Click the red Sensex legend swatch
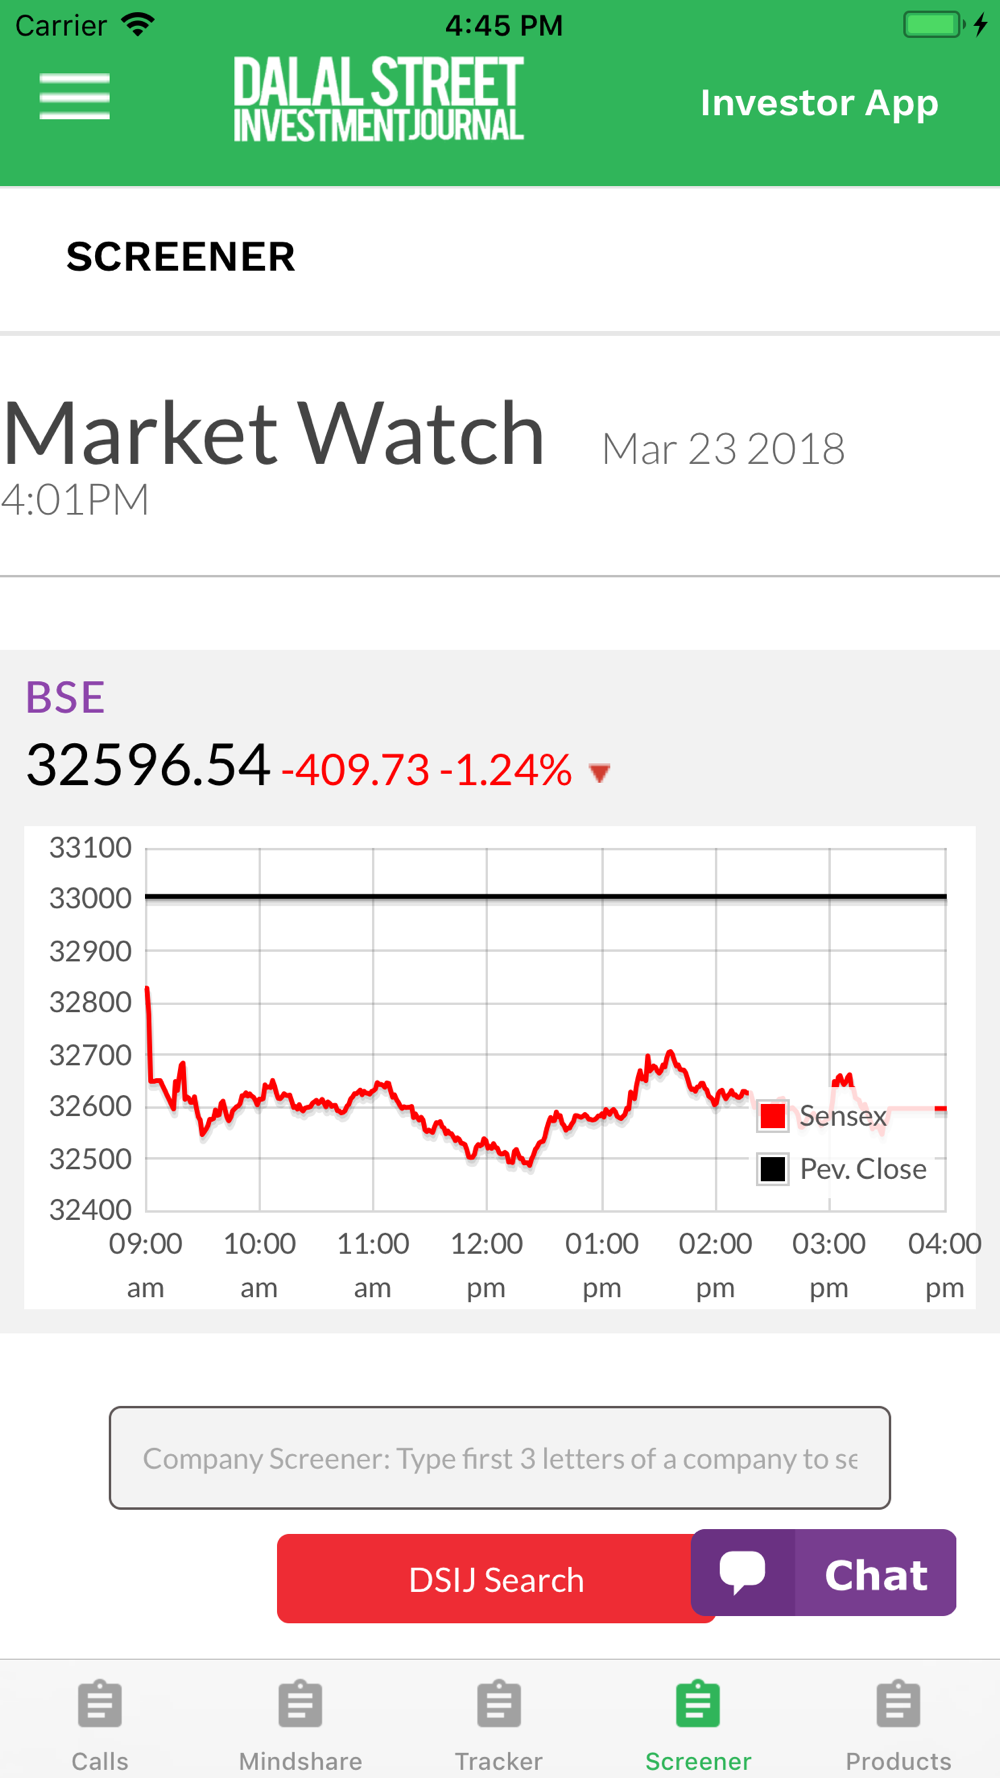1000x1778 pixels. coord(773,1116)
